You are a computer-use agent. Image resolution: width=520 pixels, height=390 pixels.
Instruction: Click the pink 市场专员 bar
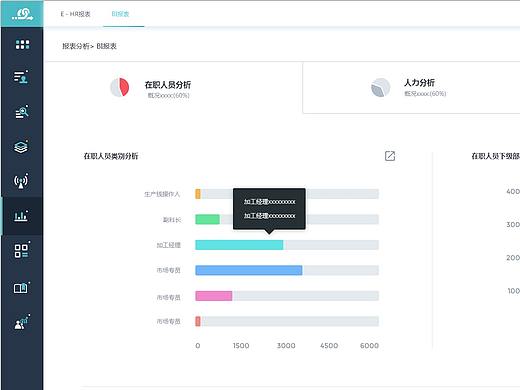click(x=214, y=296)
